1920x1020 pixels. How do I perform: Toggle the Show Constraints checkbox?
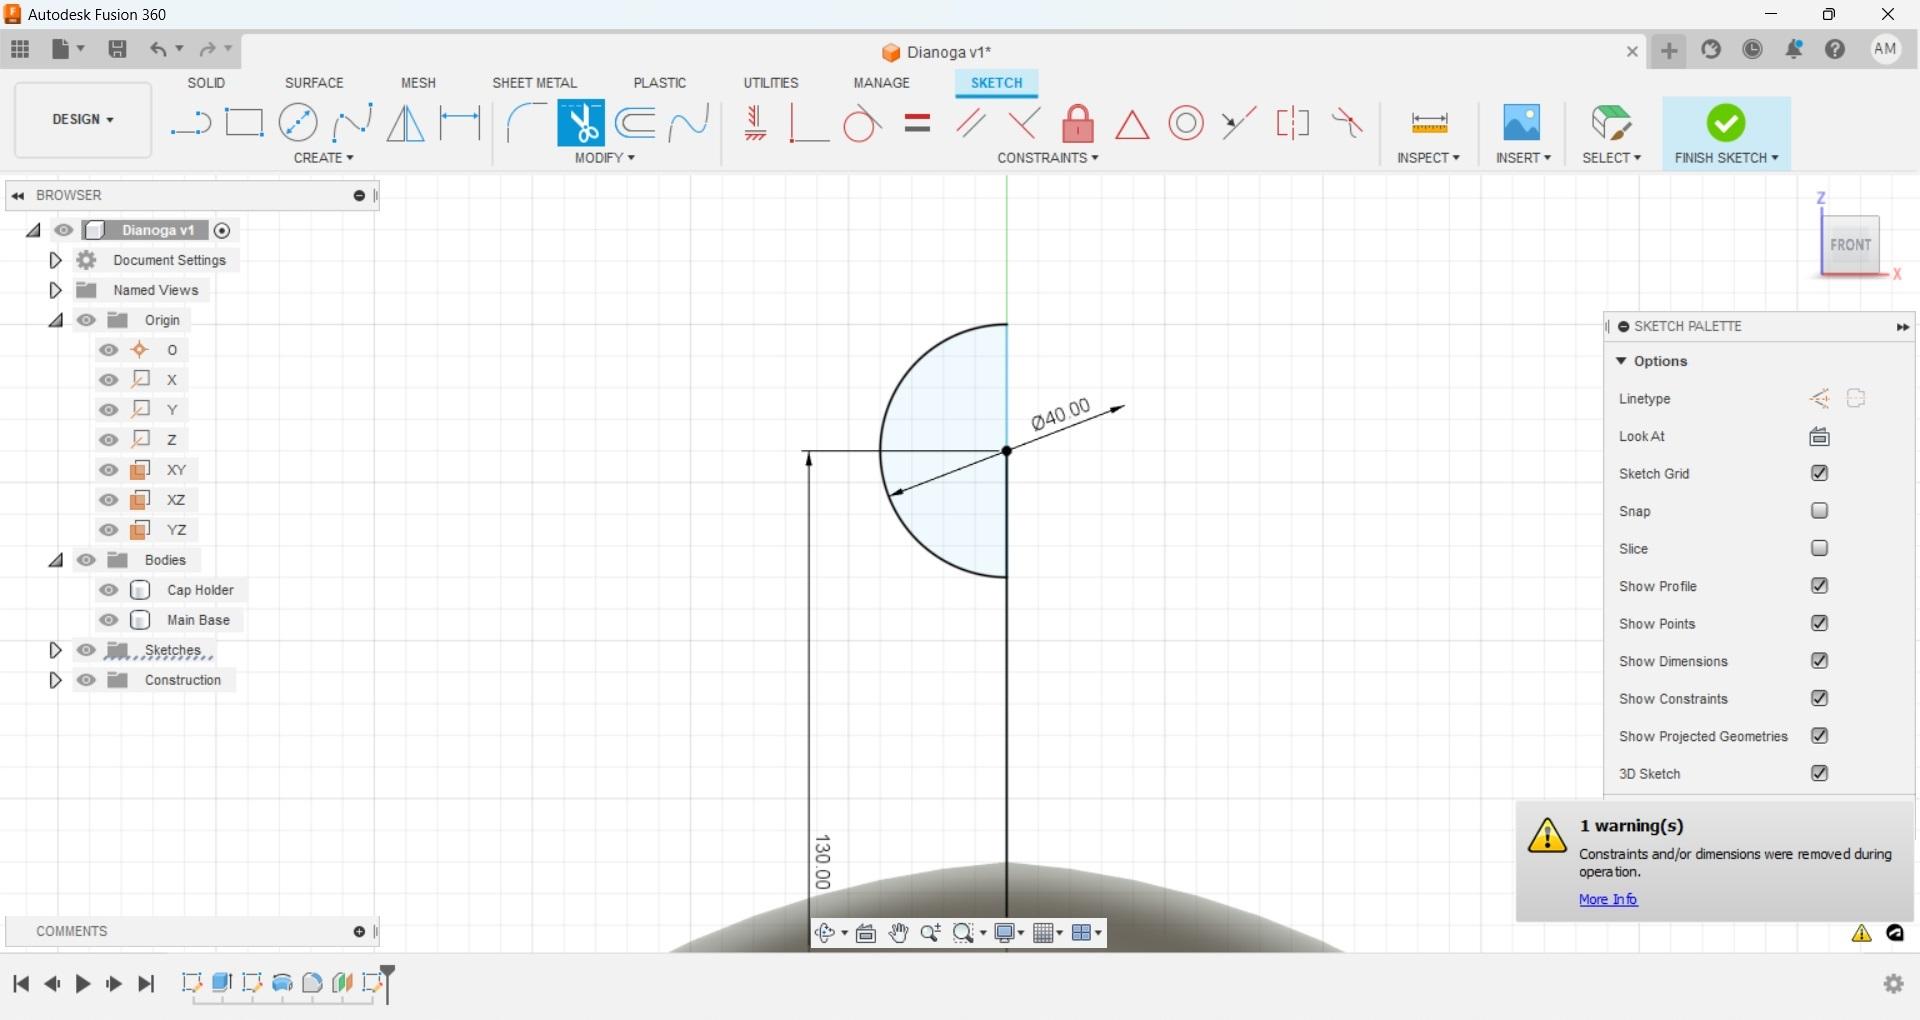(1820, 698)
